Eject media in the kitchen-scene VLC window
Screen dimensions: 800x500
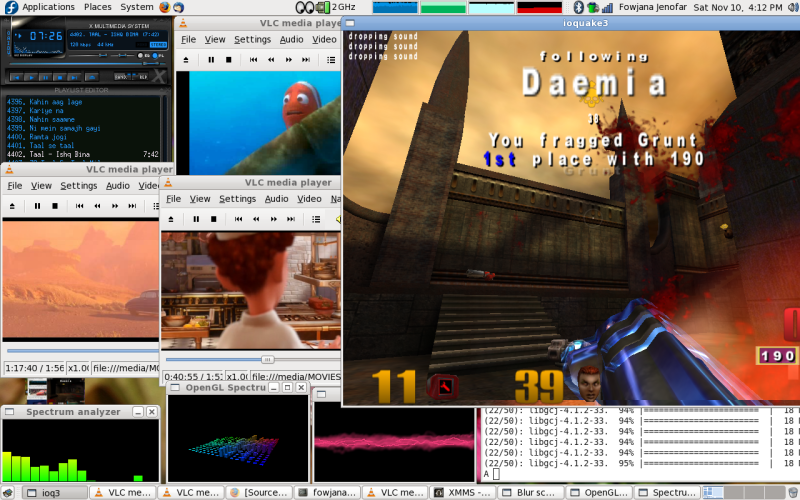click(171, 219)
